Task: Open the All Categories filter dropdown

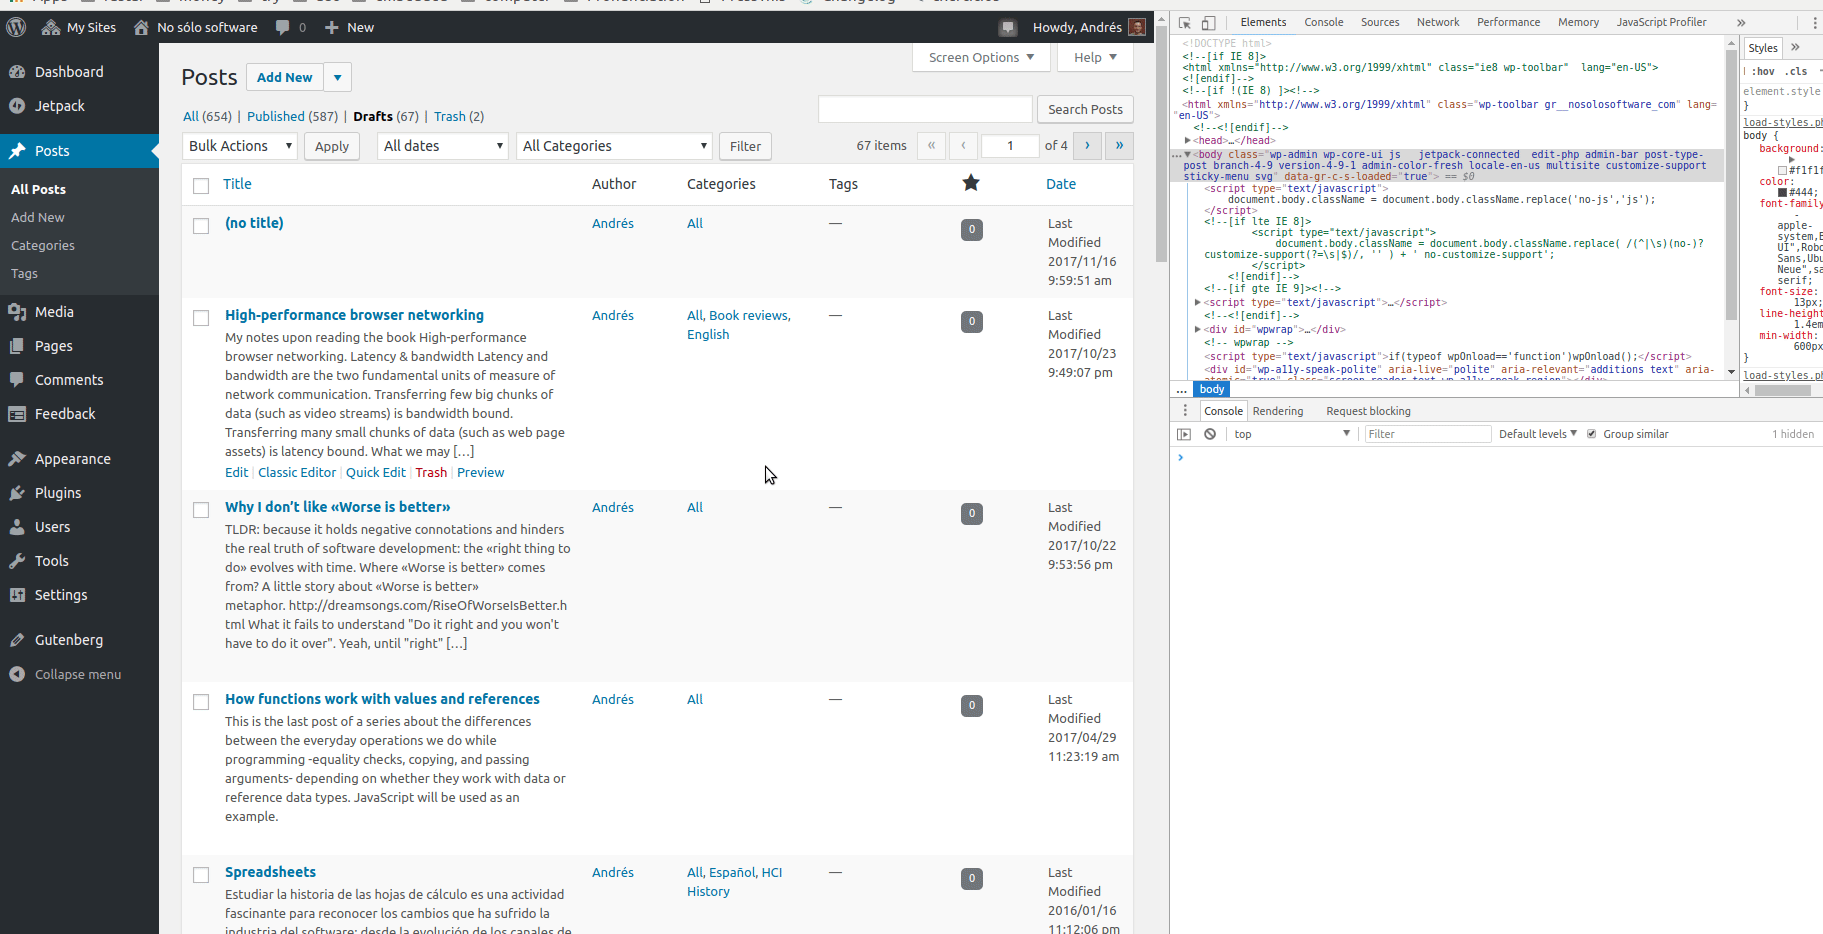Action: point(613,145)
